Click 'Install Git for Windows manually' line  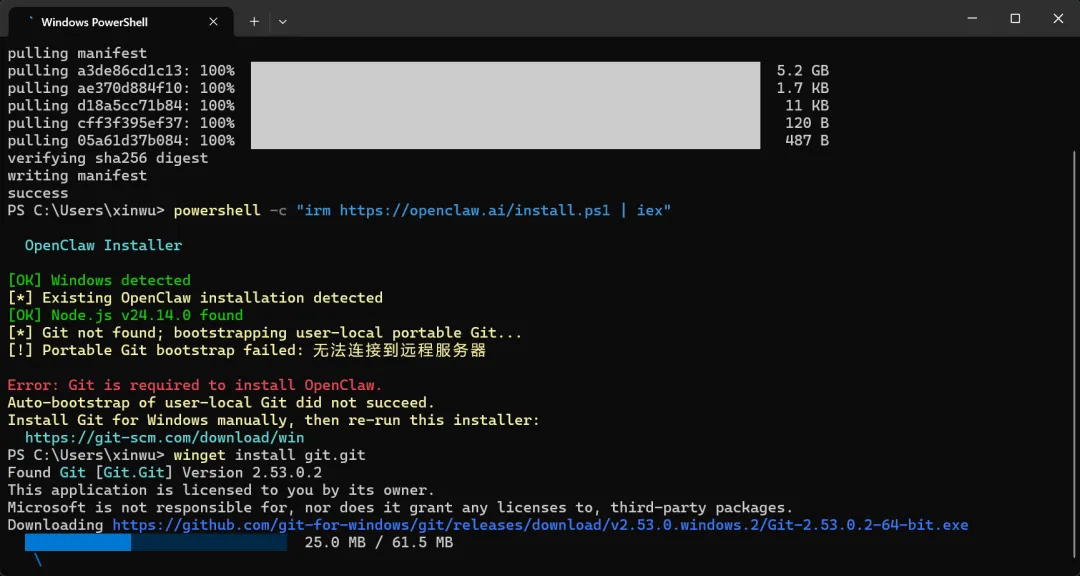tap(273, 420)
